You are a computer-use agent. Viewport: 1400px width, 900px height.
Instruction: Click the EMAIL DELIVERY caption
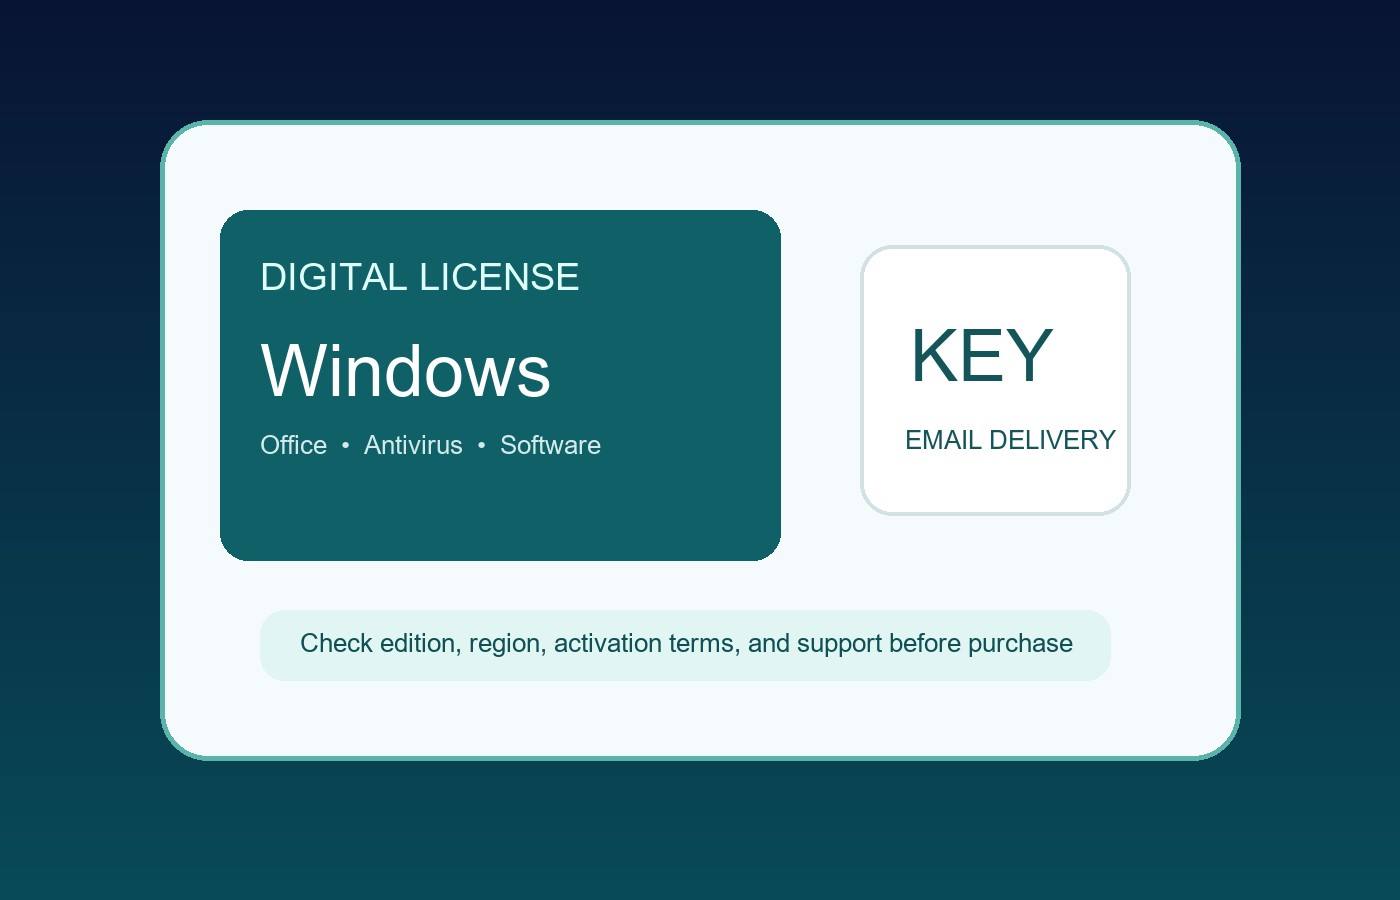click(1010, 440)
